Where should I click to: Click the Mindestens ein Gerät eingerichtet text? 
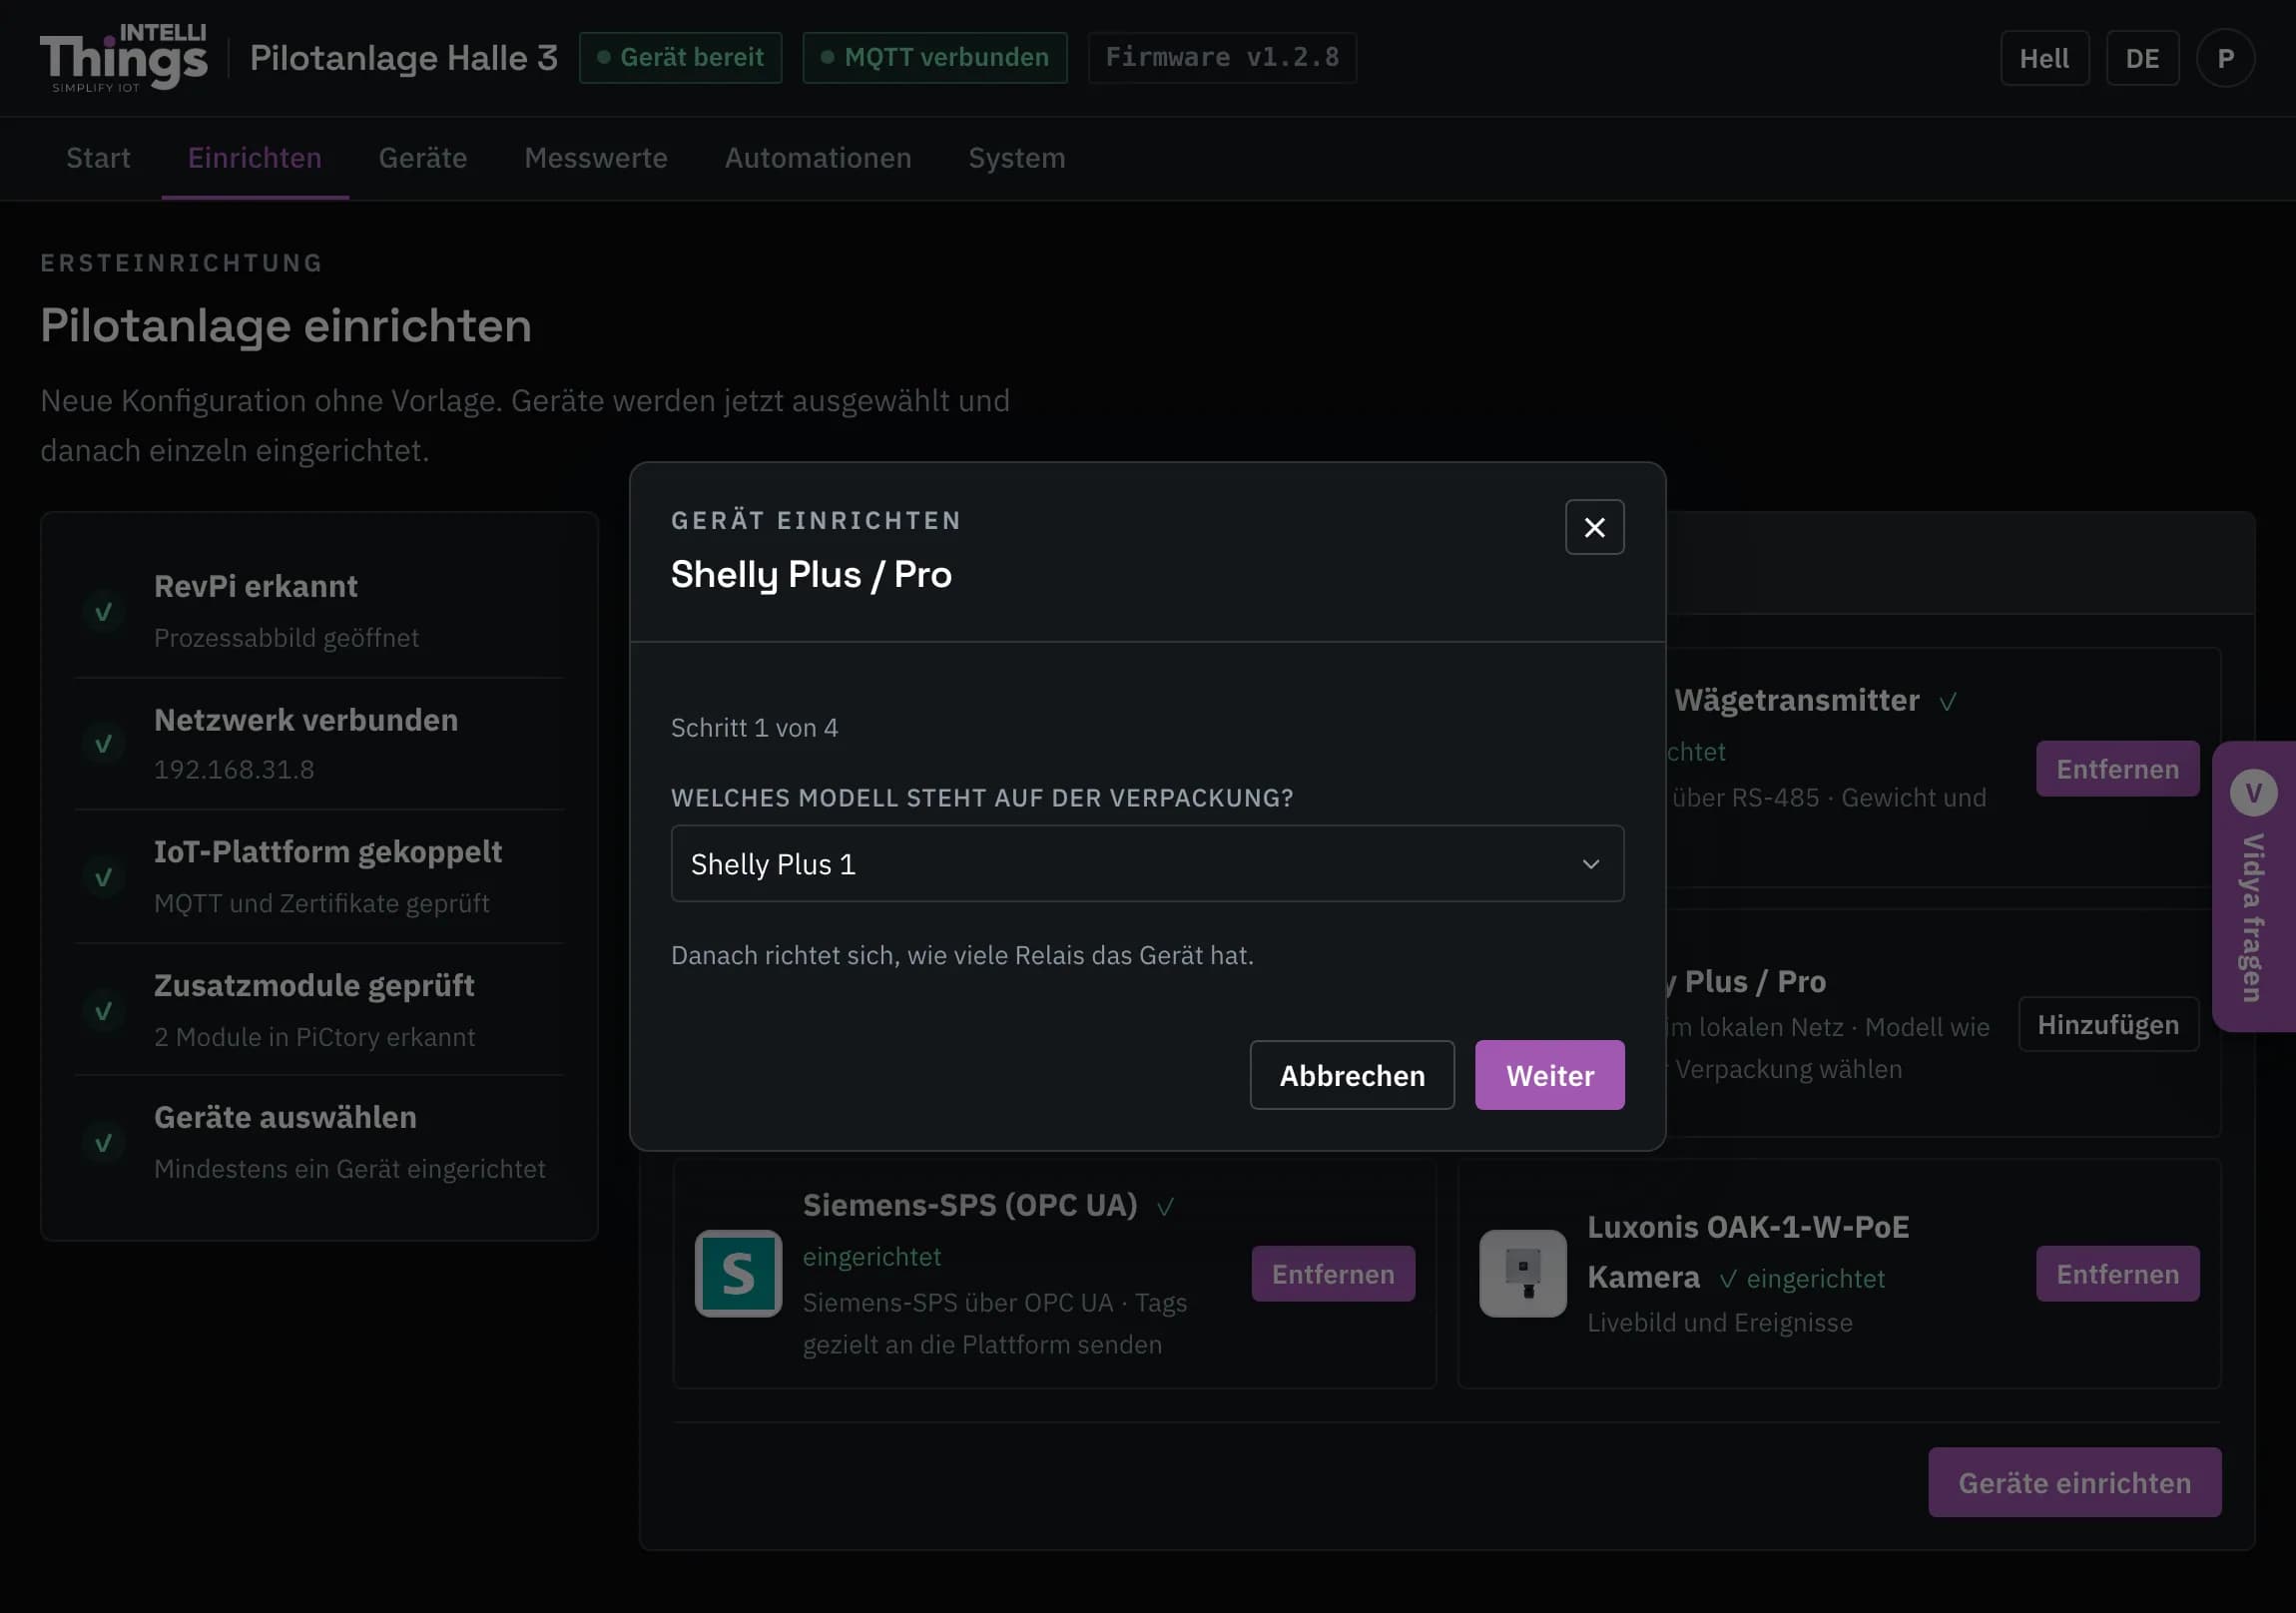350,1168
